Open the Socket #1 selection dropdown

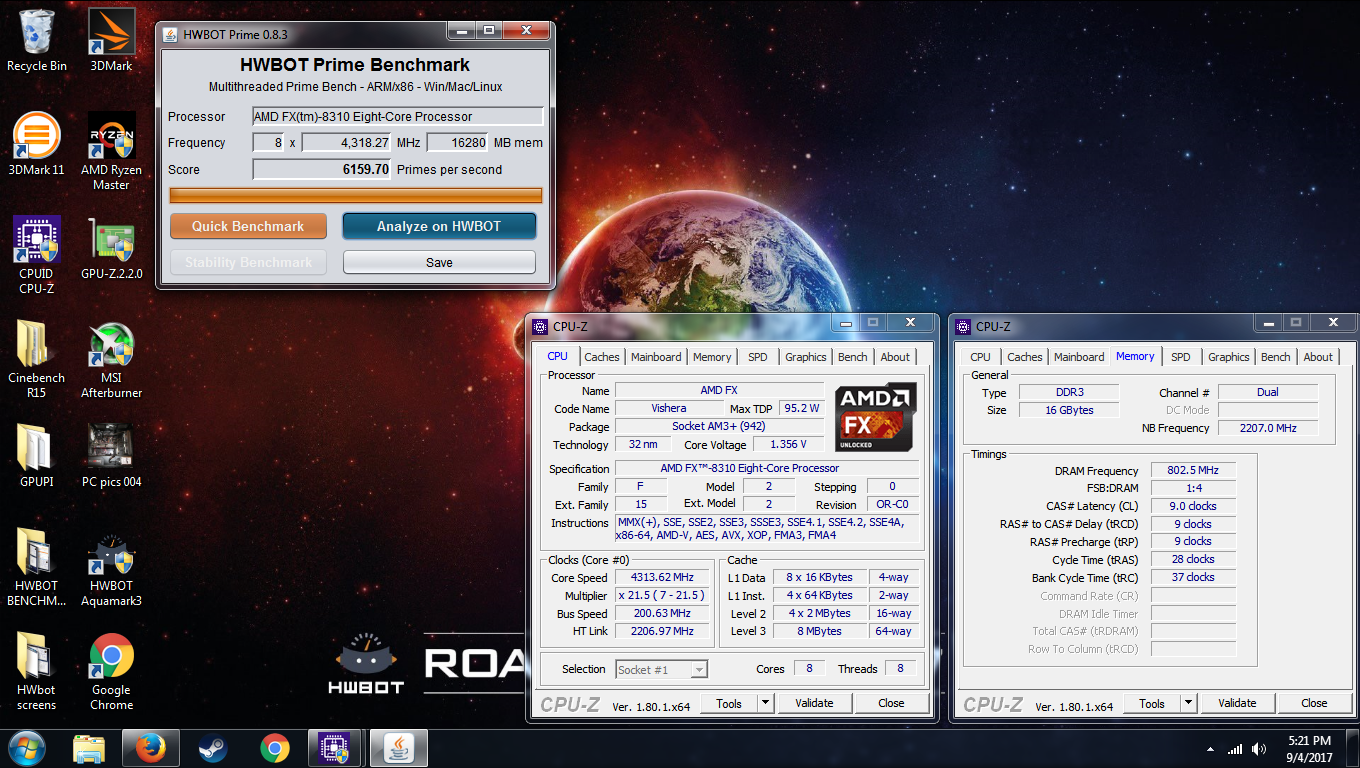point(661,670)
